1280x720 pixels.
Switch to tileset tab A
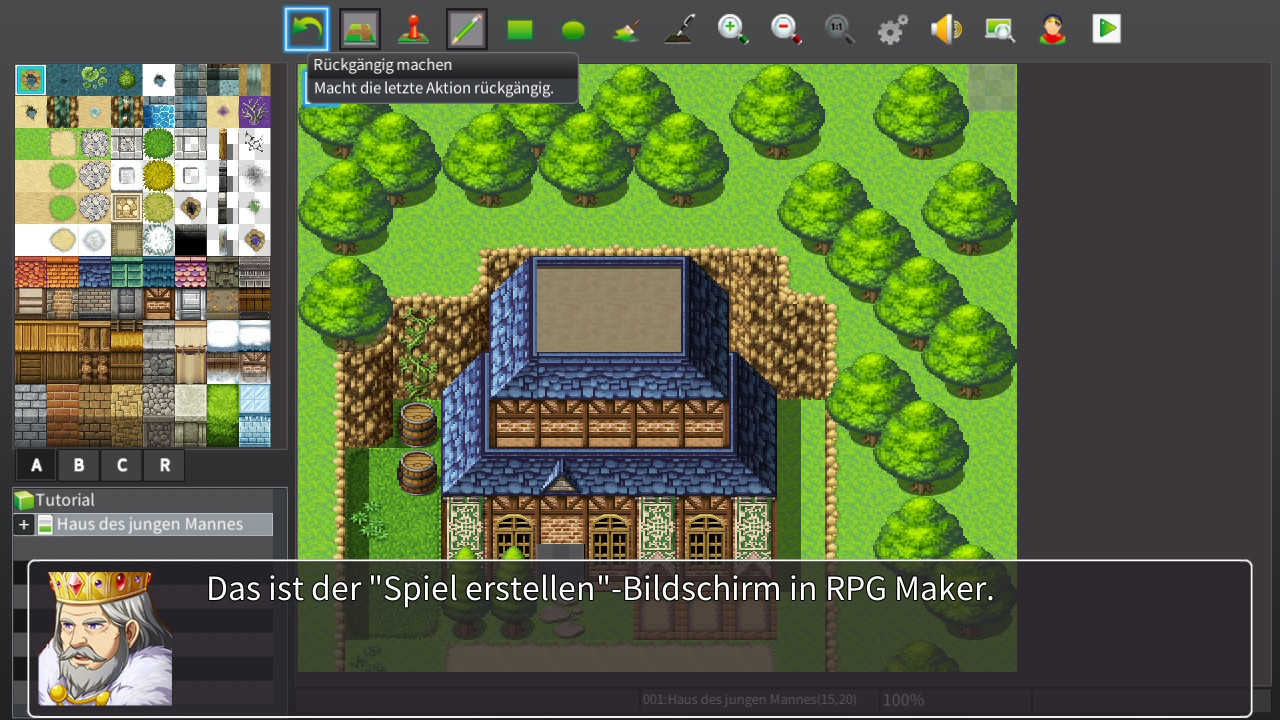click(37, 465)
